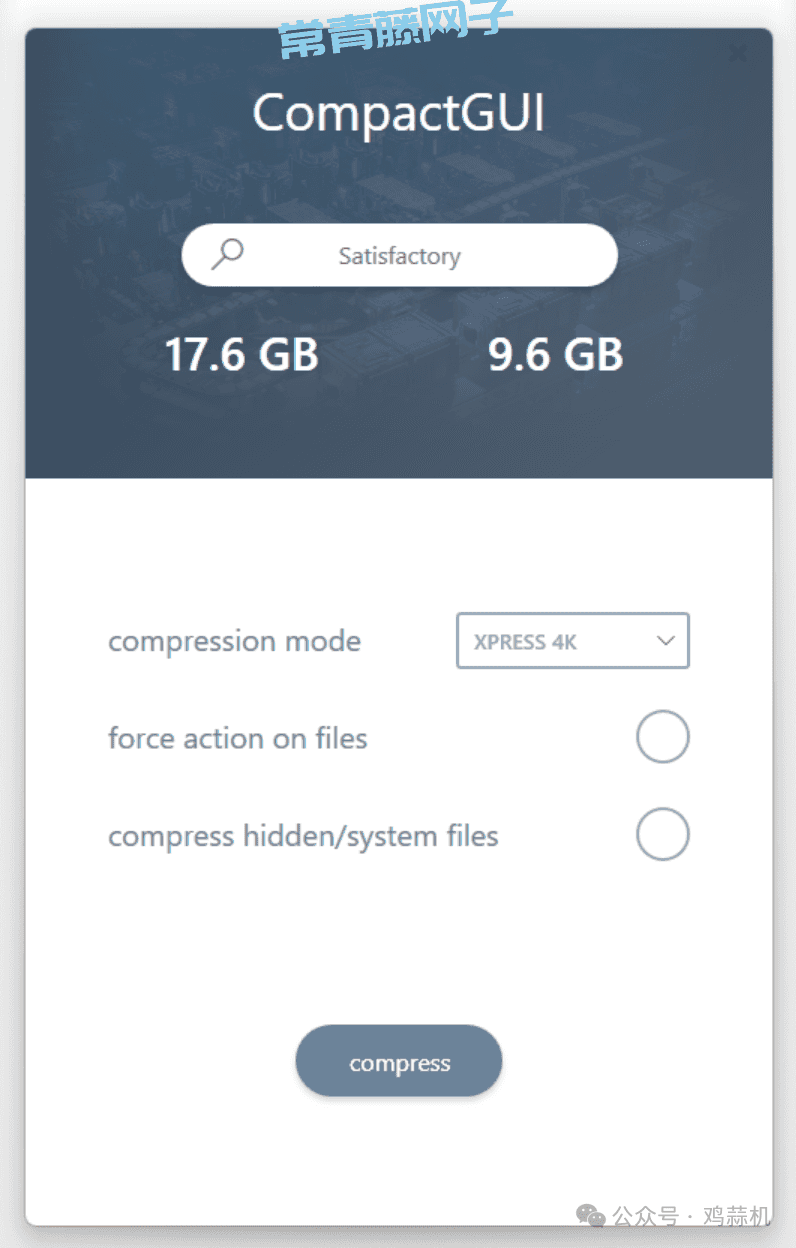This screenshot has width=796, height=1248.
Task: Click the dropdown chevron arrow beside XPRESS 4K
Action: click(x=666, y=641)
